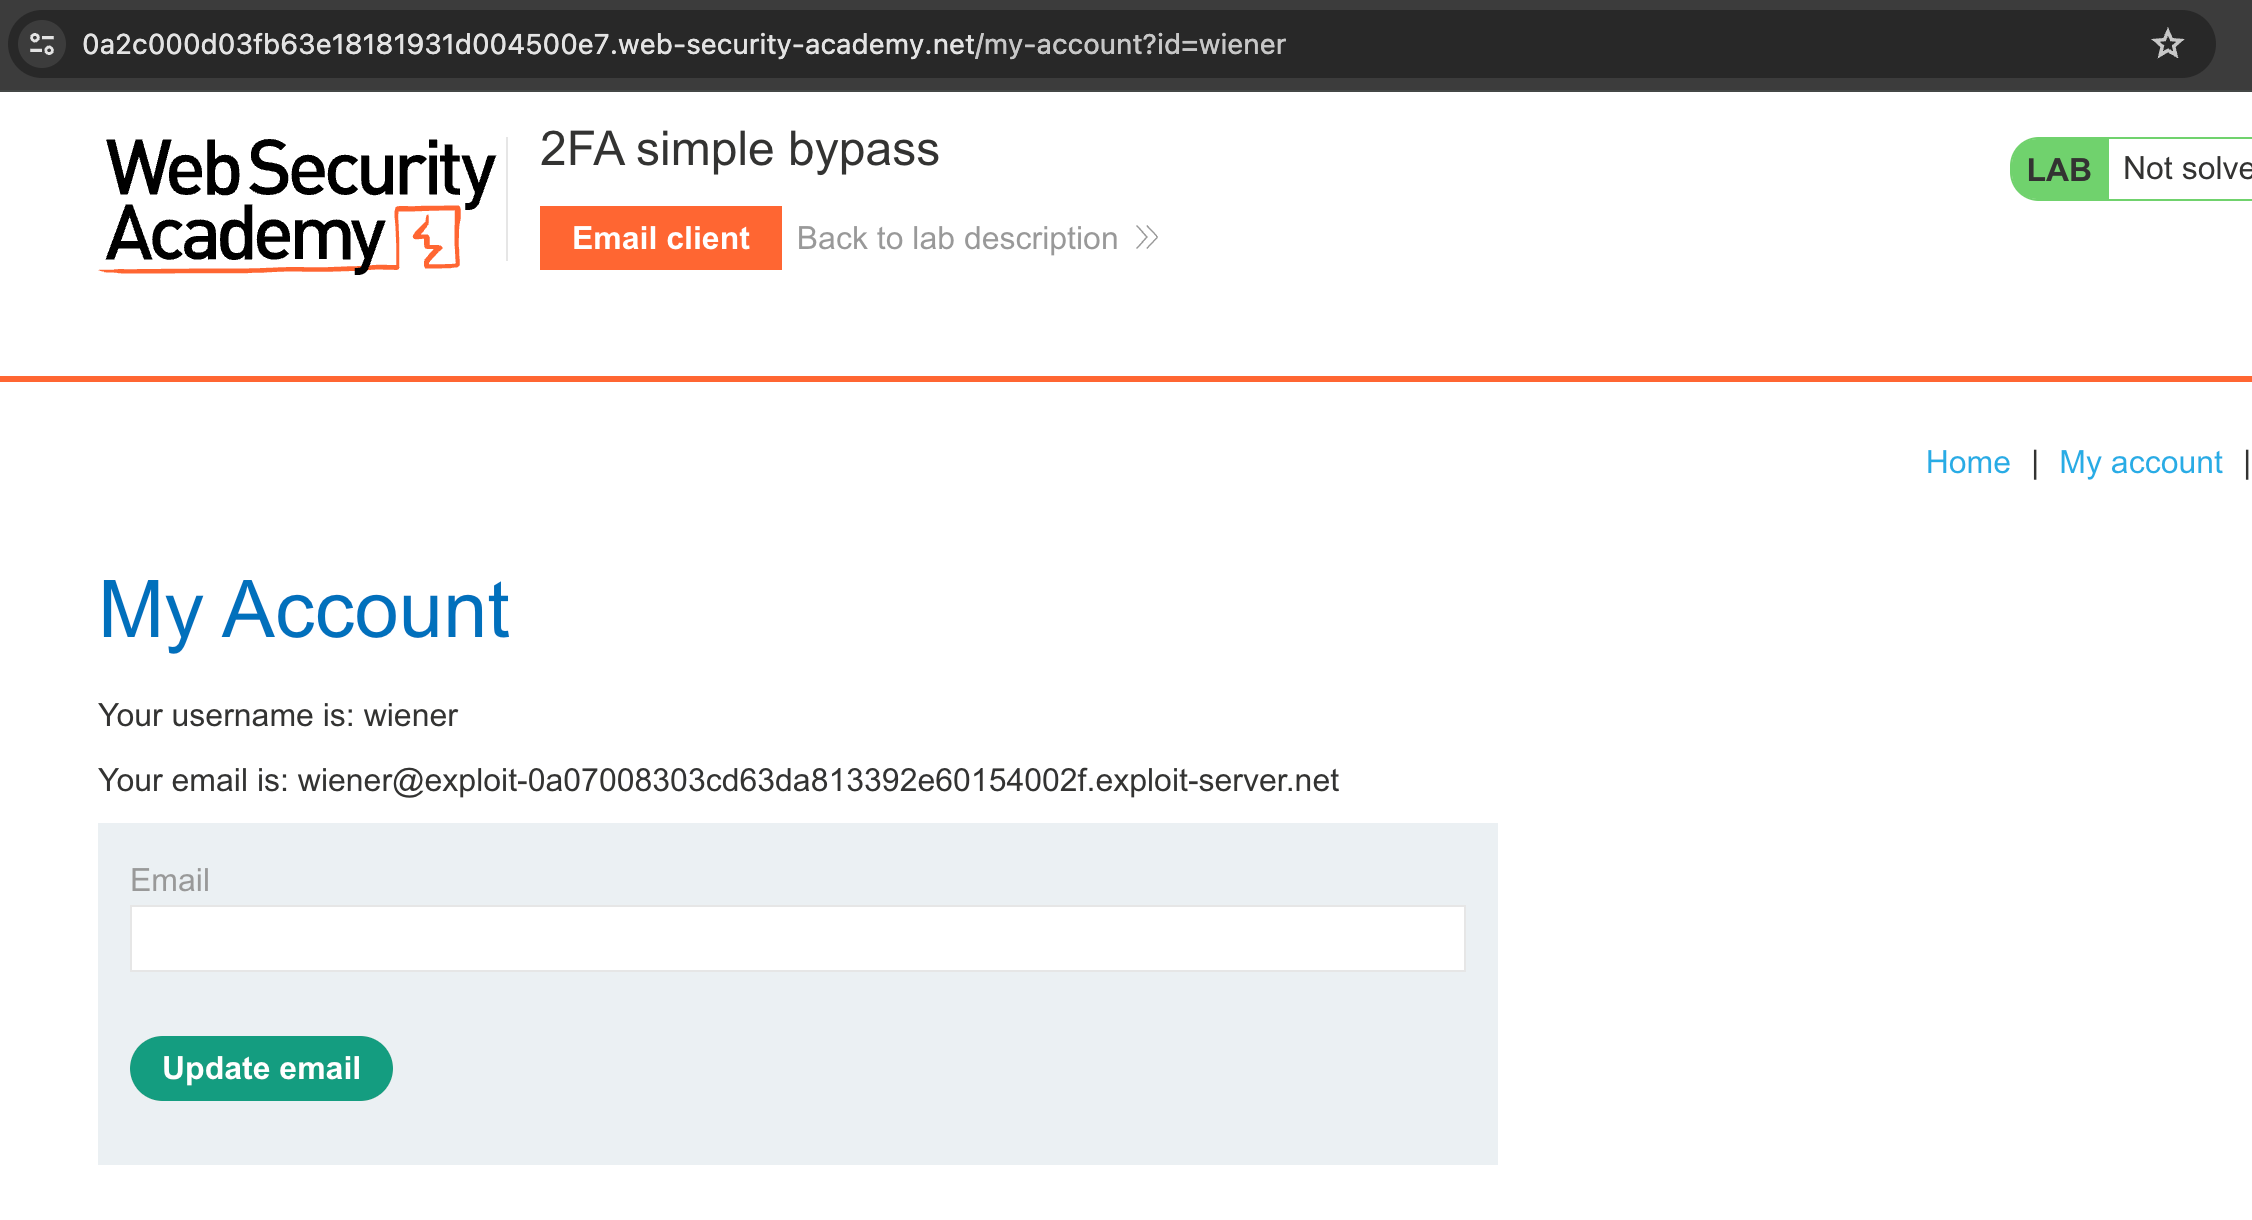
Task: Open the Email client
Action: (660, 238)
